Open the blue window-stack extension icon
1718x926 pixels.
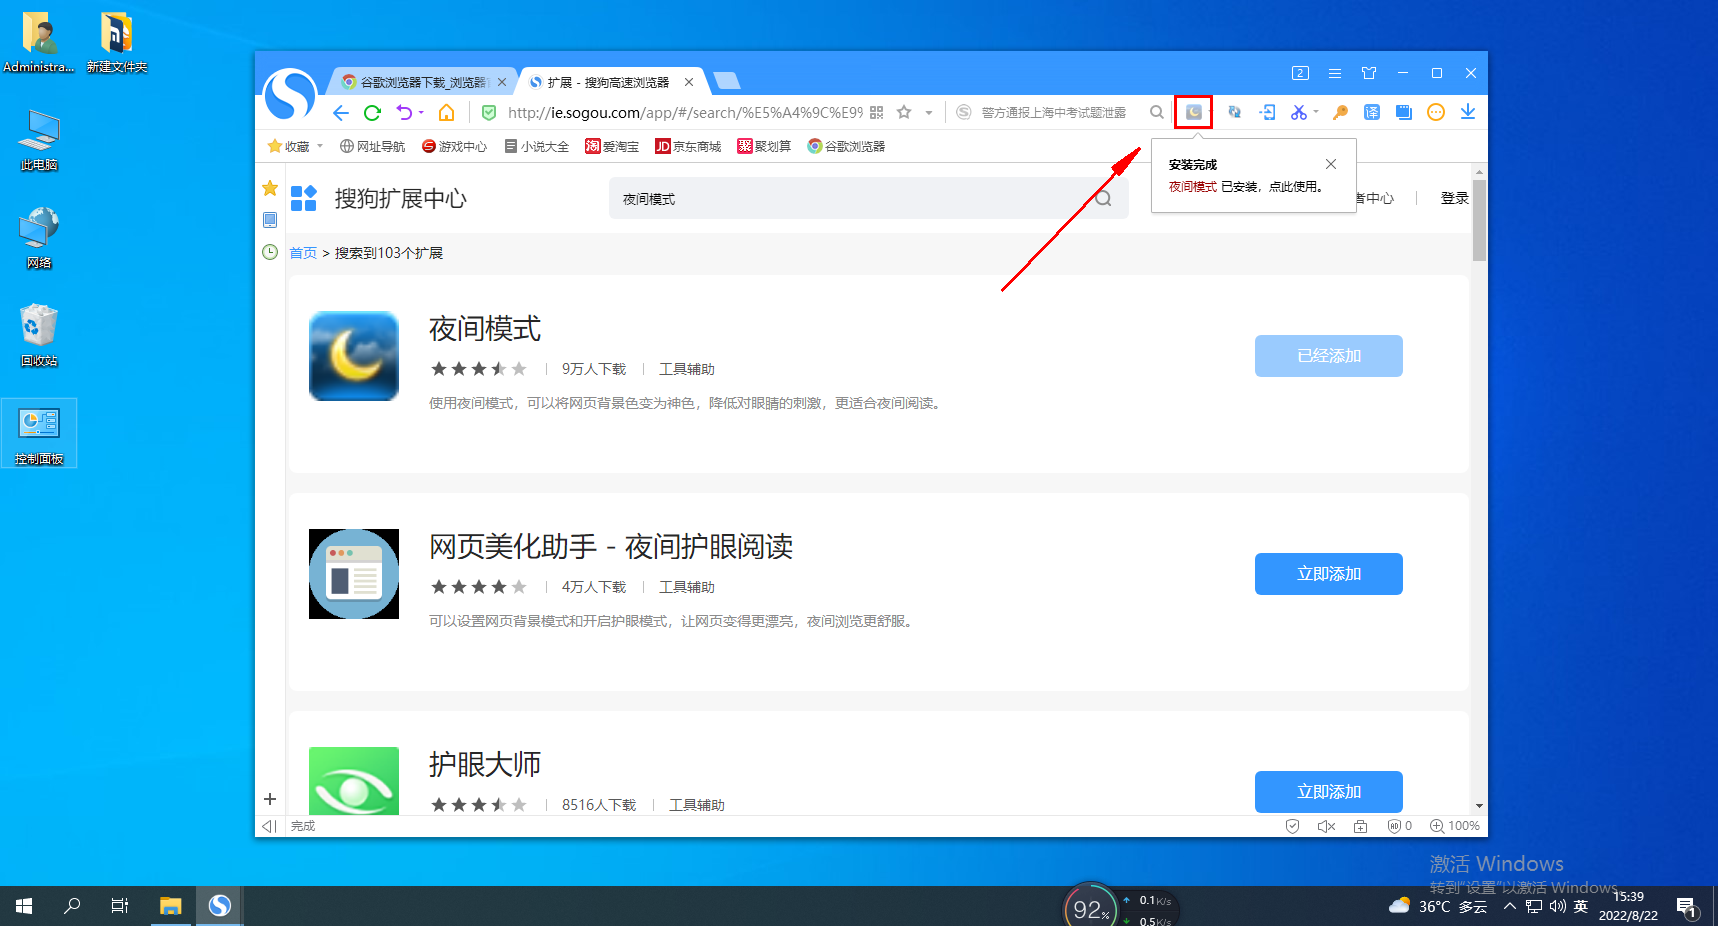(x=1404, y=112)
